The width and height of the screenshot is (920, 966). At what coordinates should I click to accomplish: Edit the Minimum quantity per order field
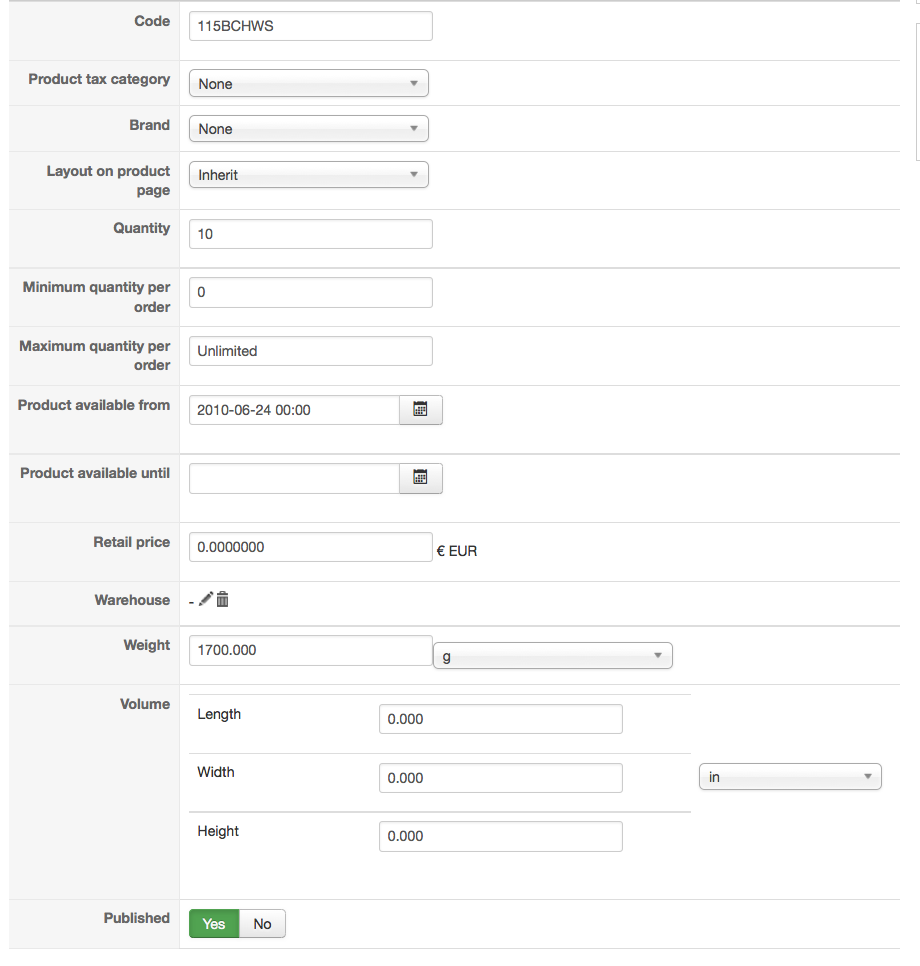coord(310,293)
